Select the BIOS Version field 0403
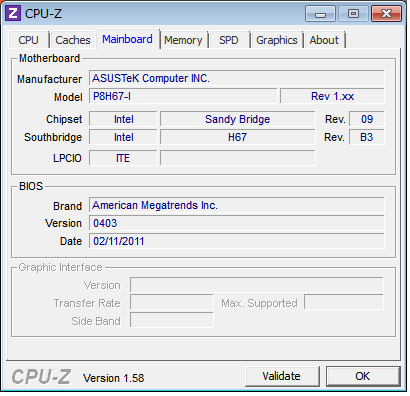Viewport: 410px width, 396px height. tap(237, 223)
